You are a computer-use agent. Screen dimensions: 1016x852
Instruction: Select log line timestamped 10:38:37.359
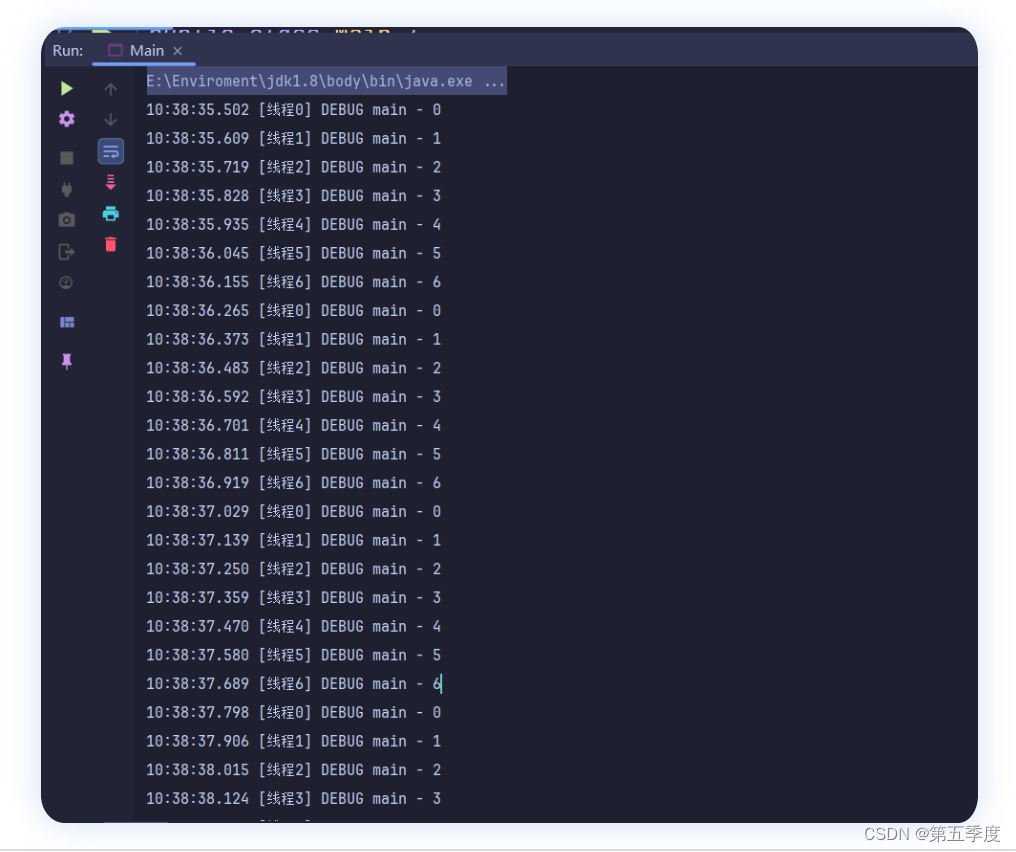[x=294, y=597]
